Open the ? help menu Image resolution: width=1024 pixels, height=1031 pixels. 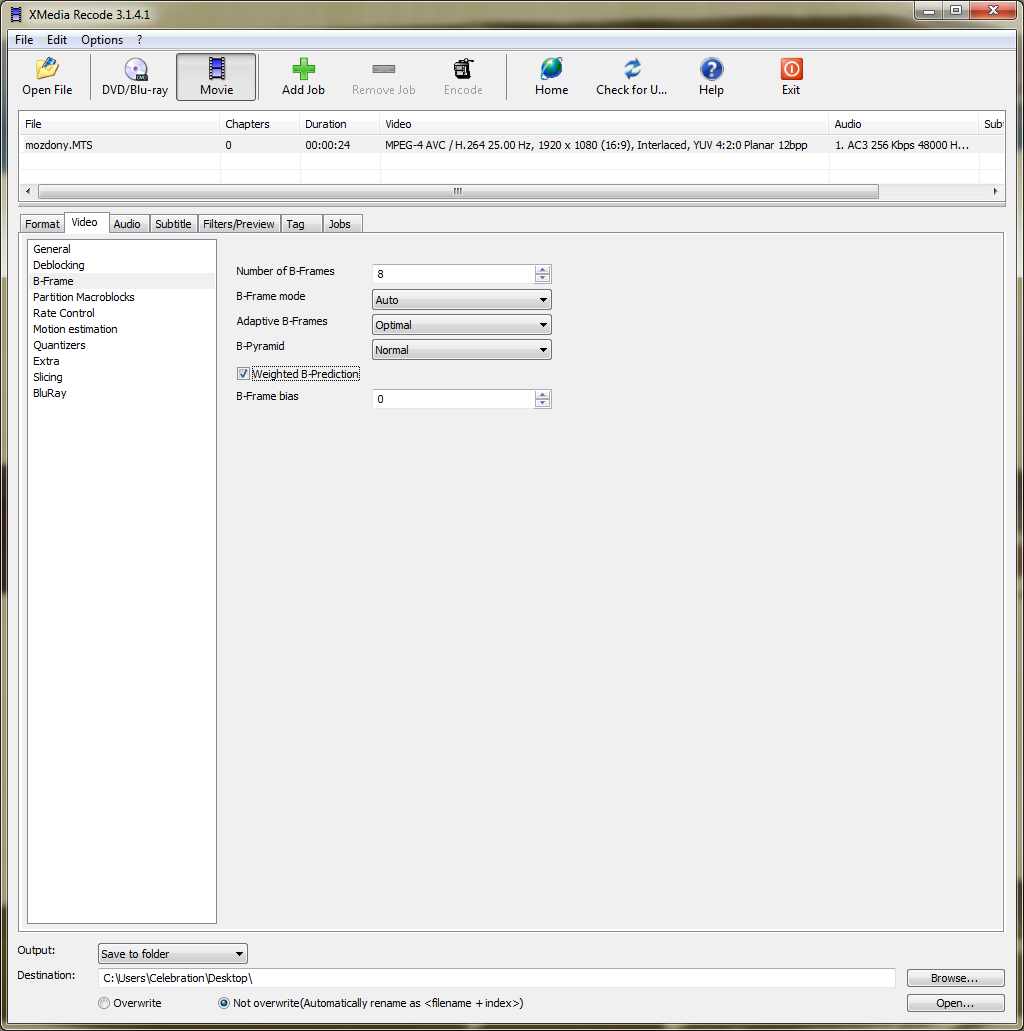tap(139, 39)
